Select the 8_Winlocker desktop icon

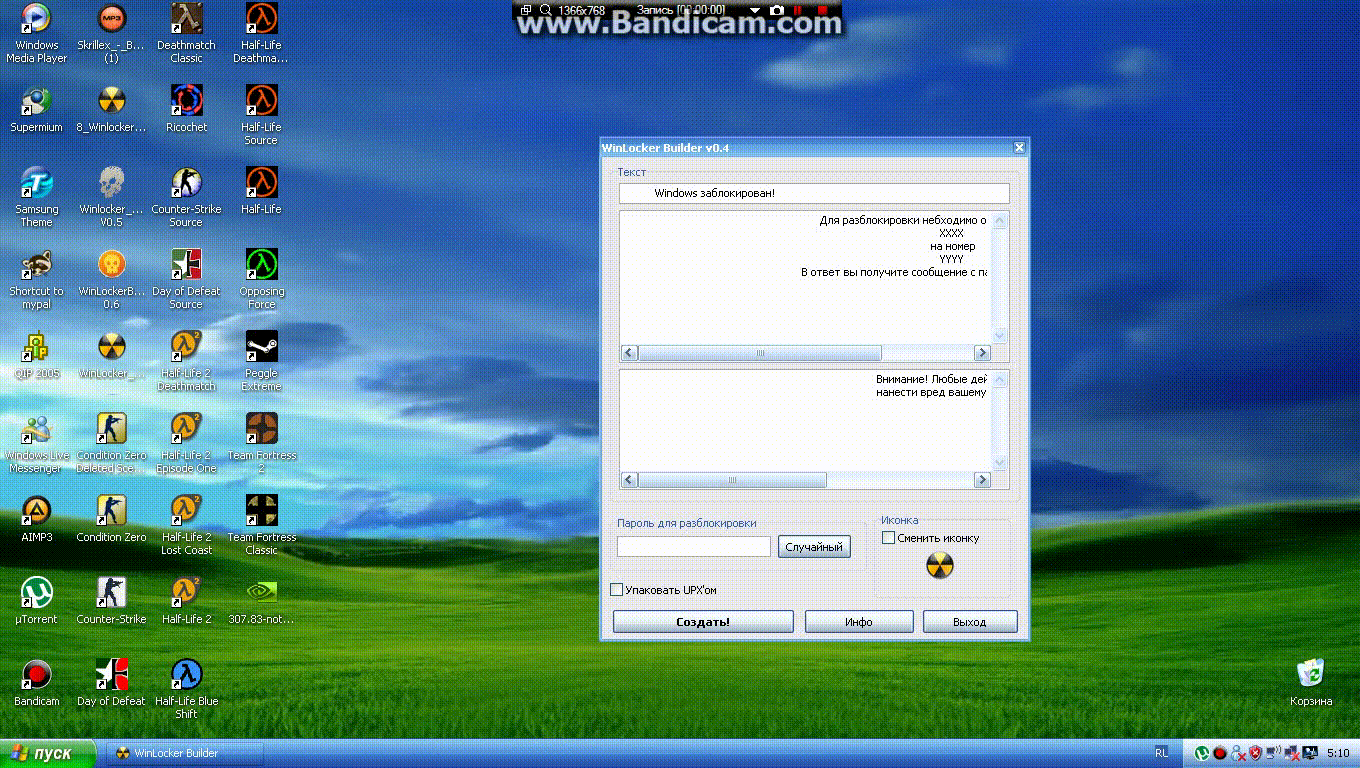tap(111, 109)
